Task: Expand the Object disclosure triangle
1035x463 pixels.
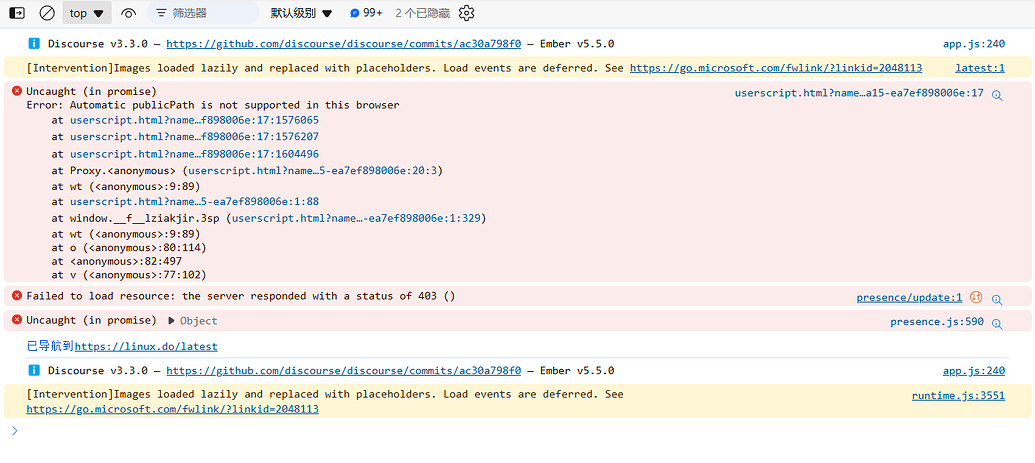Action: coord(171,320)
